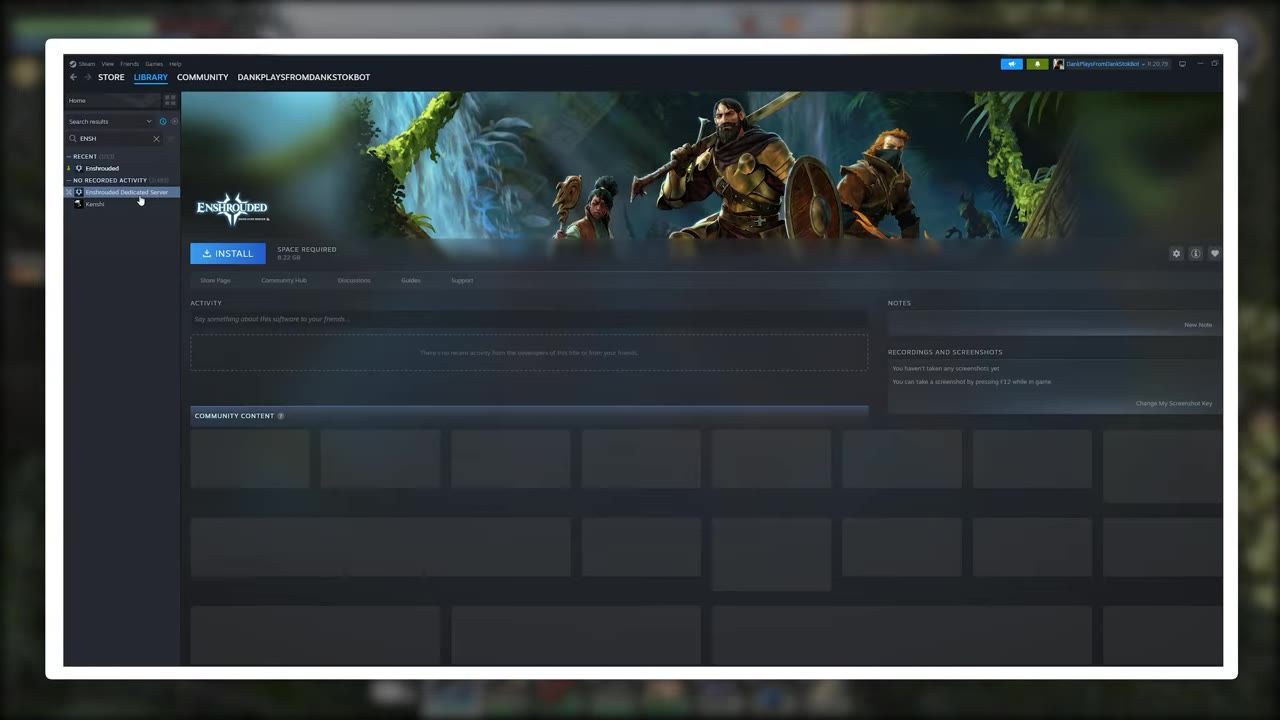Toggle the recent activity clock sort icon

point(163,121)
